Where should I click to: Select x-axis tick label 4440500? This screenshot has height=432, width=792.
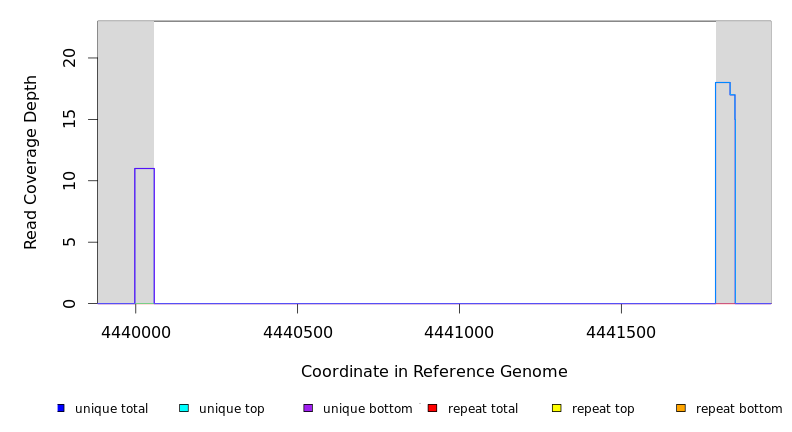click(297, 331)
